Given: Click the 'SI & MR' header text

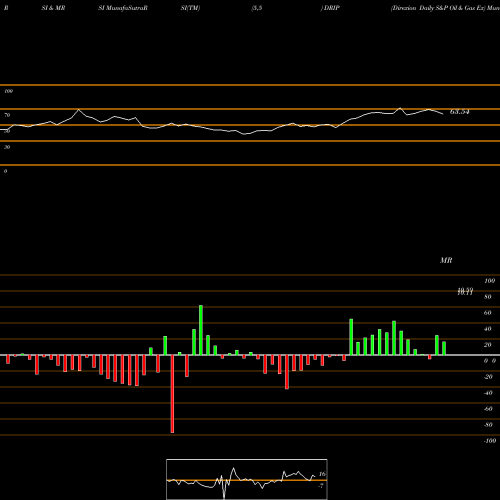Looking at the screenshot, I should (53, 8).
